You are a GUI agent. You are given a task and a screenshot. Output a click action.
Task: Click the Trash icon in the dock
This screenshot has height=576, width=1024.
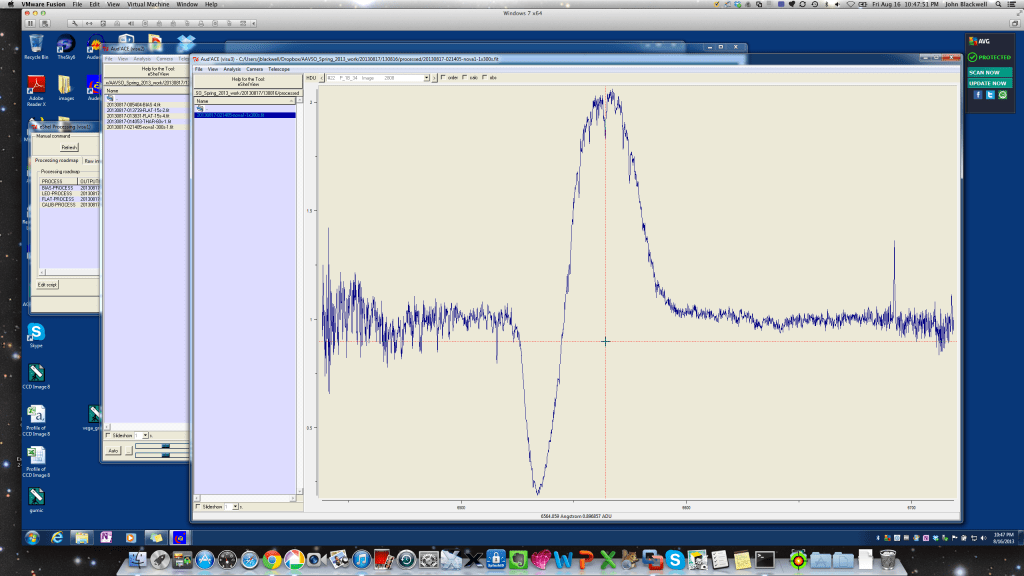coord(887,558)
